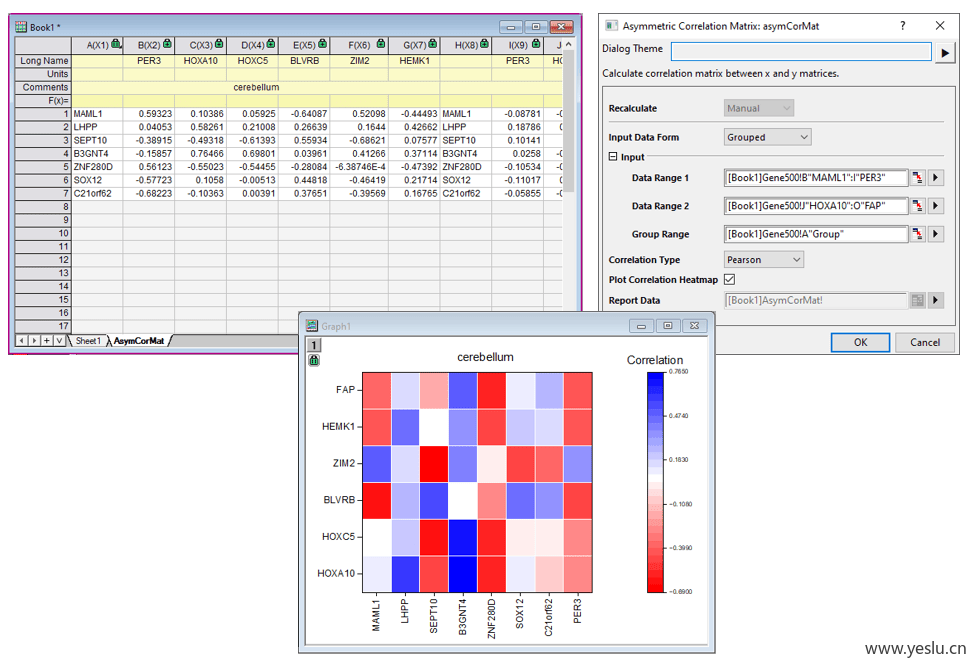This screenshot has width=978, height=668.
Task: Click lock icon on column E(X5) header
Action: 322,44
